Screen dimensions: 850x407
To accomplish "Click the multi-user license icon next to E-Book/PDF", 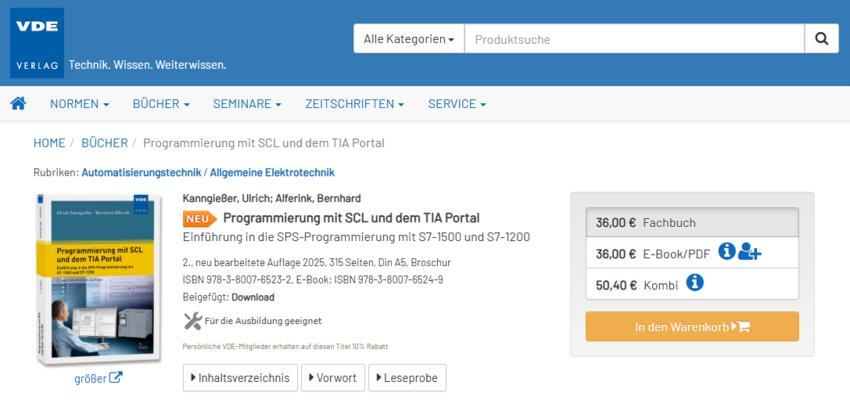I will coord(750,252).
